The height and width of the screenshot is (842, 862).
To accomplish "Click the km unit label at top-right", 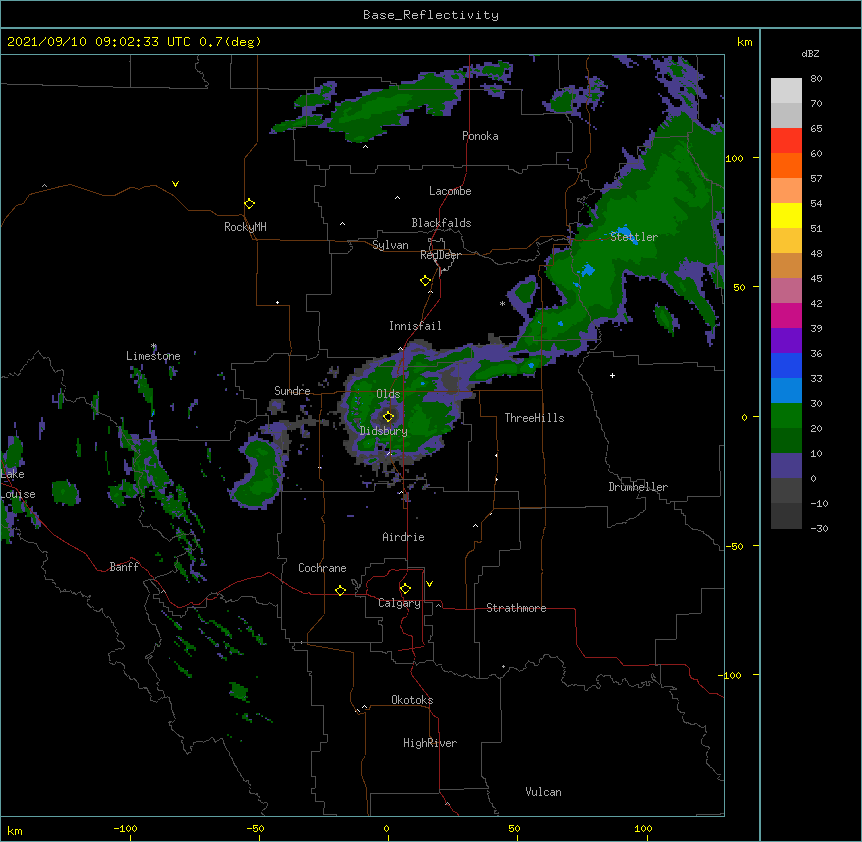I will pos(744,42).
